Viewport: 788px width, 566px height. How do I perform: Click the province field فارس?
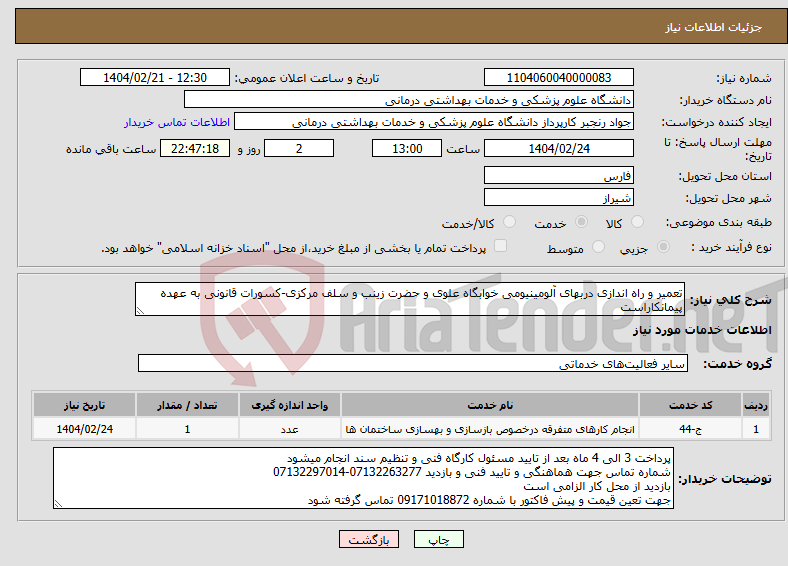(558, 175)
